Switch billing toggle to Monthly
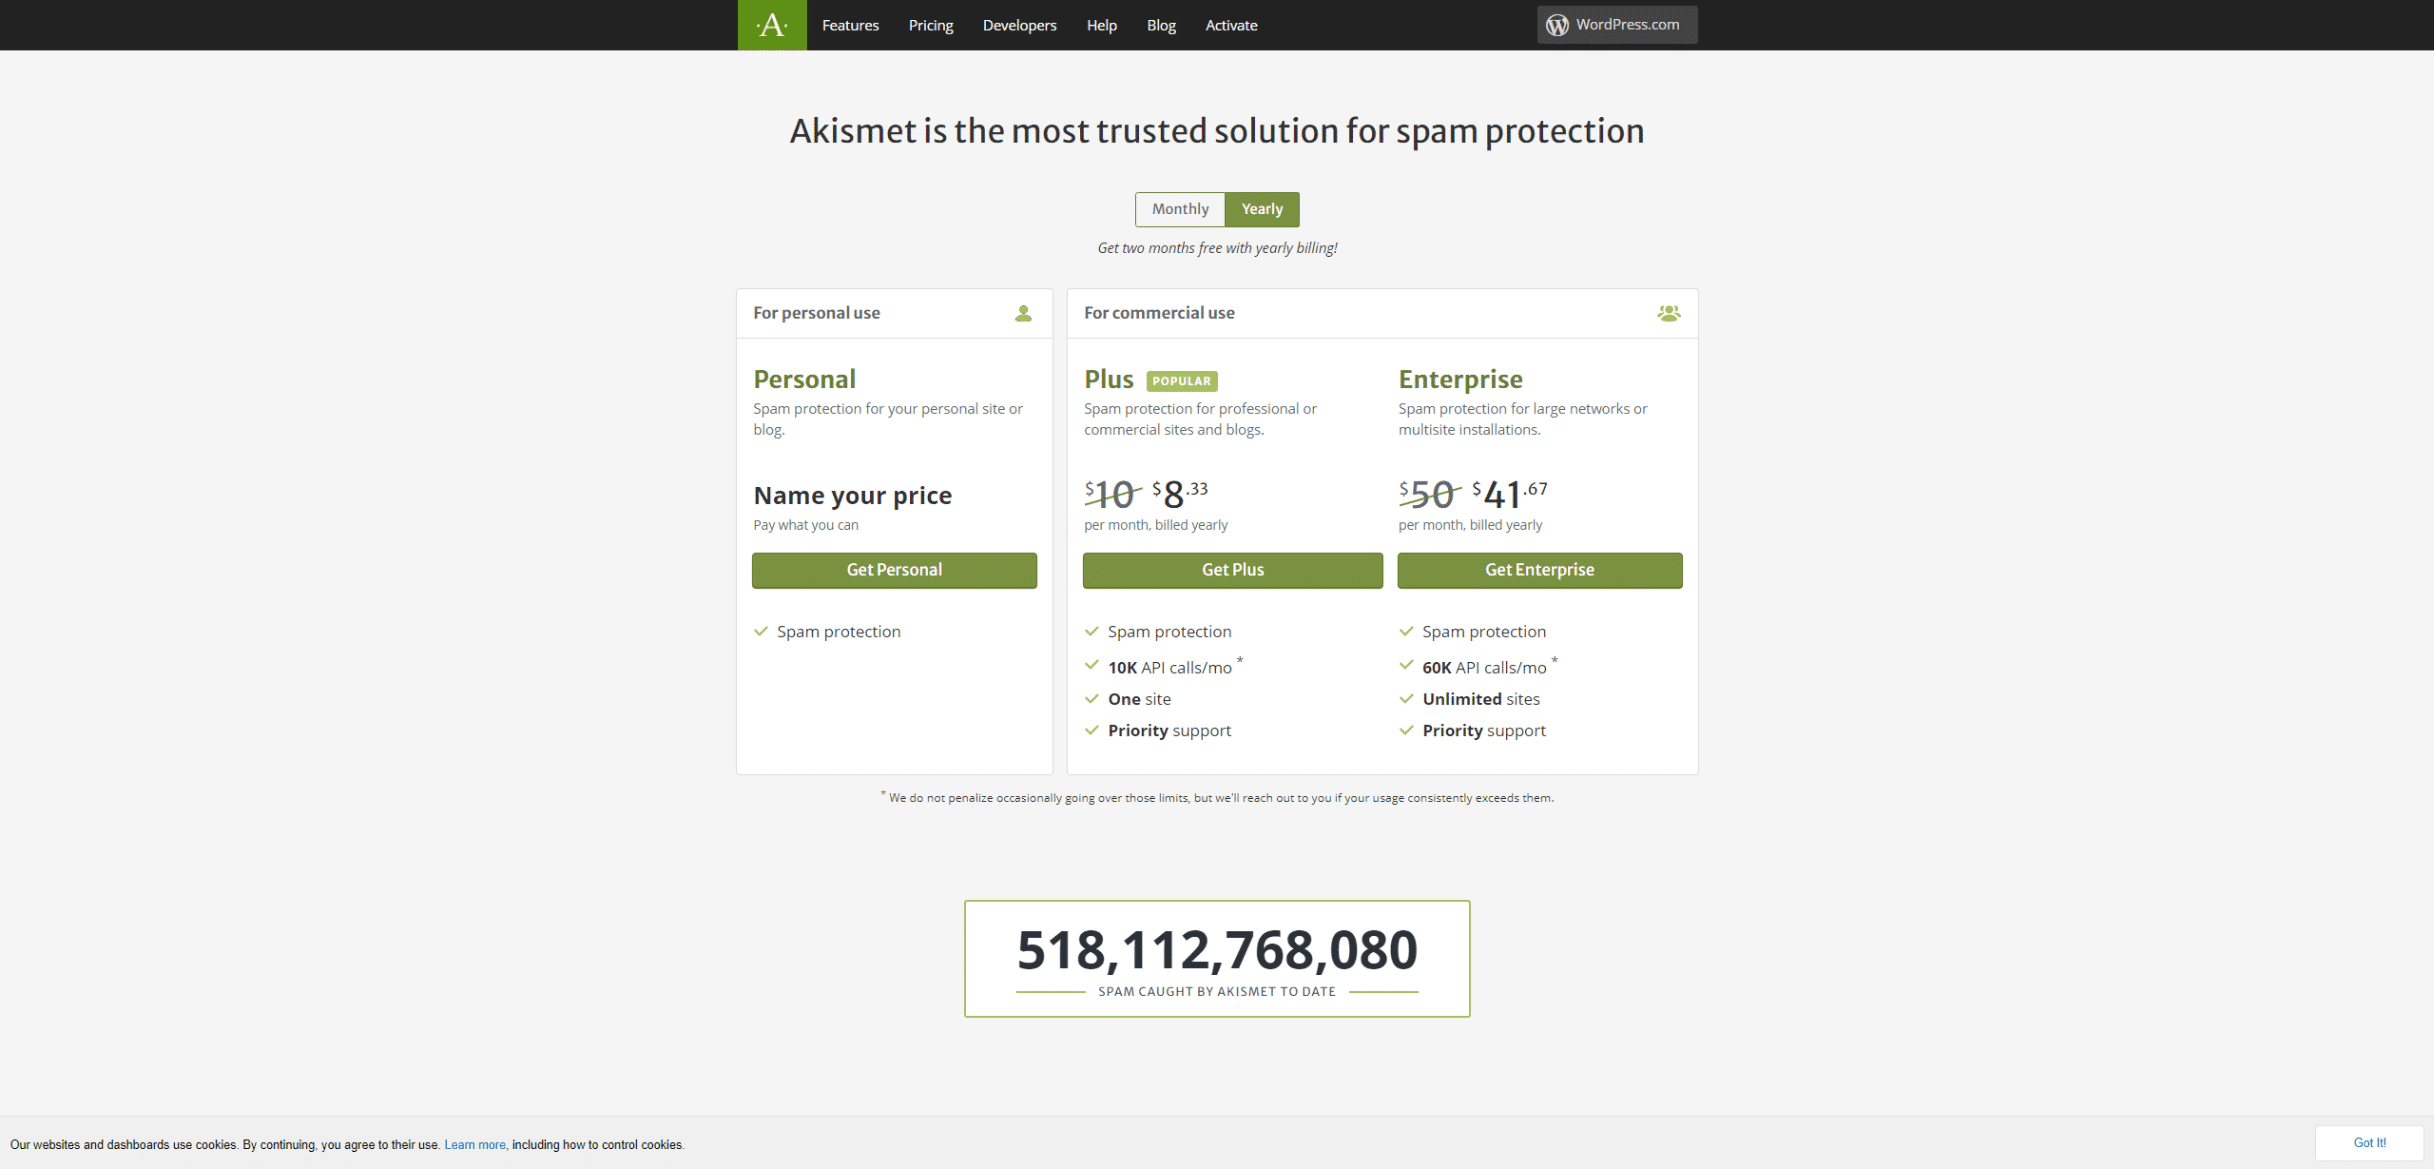This screenshot has width=2434, height=1169. click(1180, 209)
